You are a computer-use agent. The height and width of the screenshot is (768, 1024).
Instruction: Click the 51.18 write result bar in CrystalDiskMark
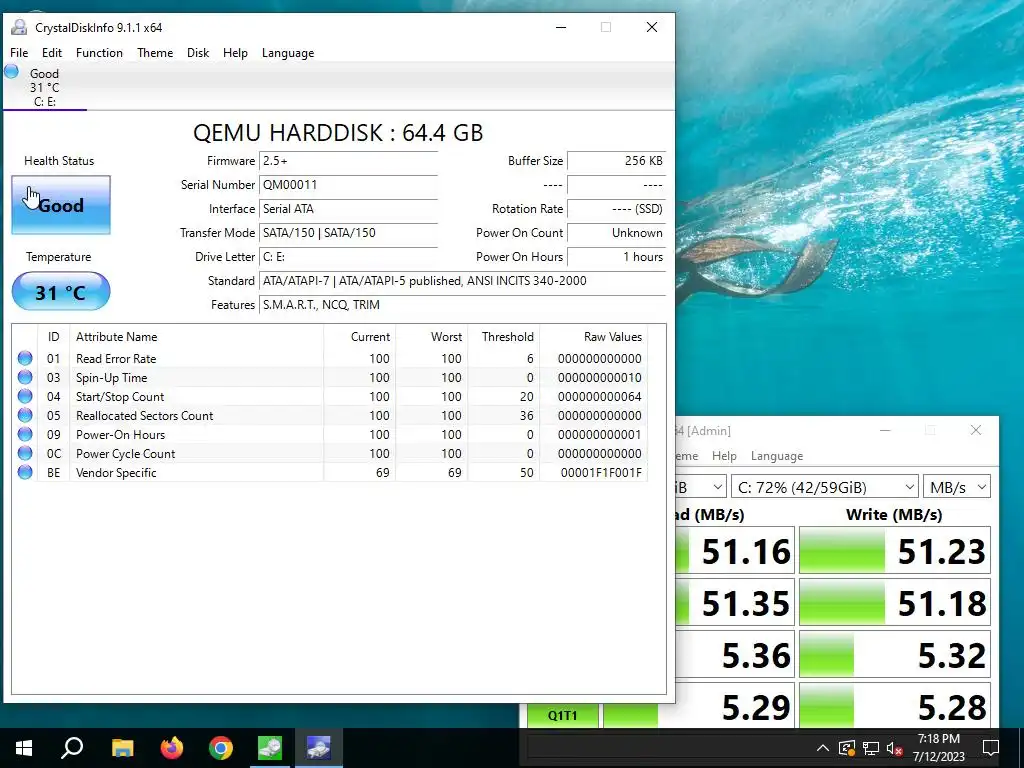895,603
